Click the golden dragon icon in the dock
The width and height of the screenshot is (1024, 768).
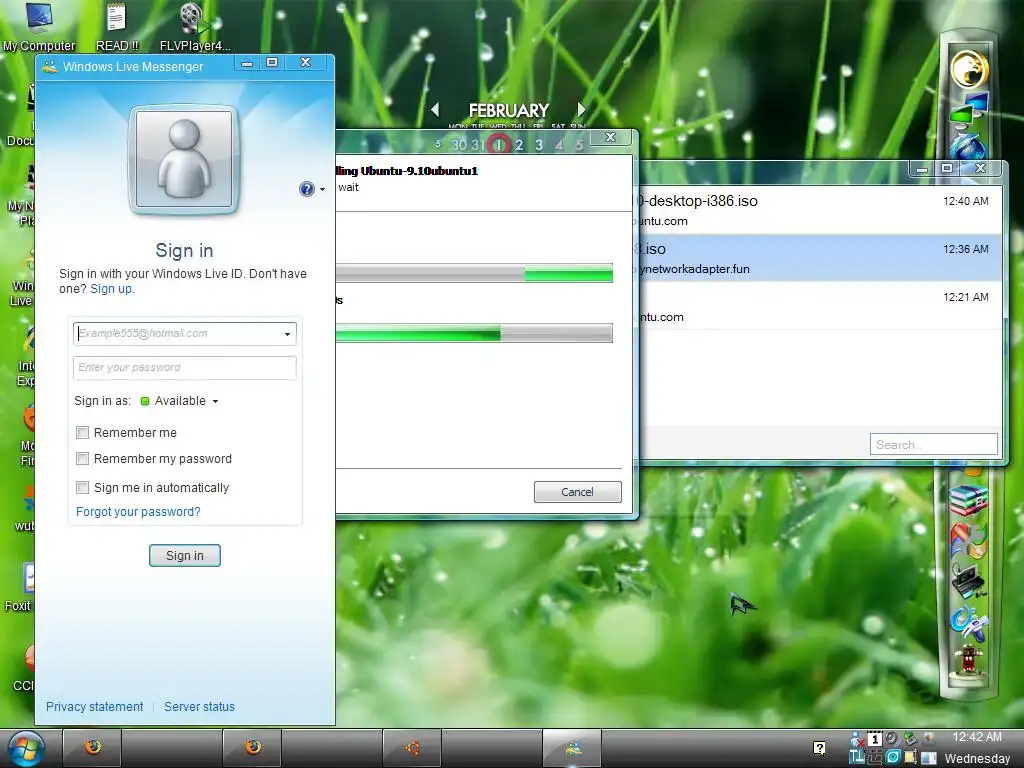coord(968,68)
